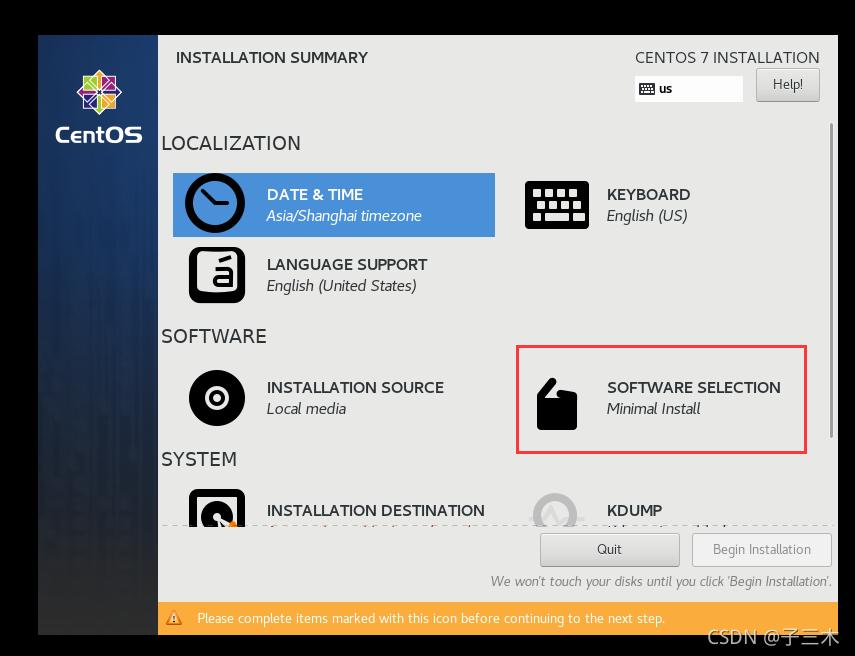This screenshot has width=855, height=656.
Task: Click 'English (United States)' language value
Action: click(x=341, y=286)
